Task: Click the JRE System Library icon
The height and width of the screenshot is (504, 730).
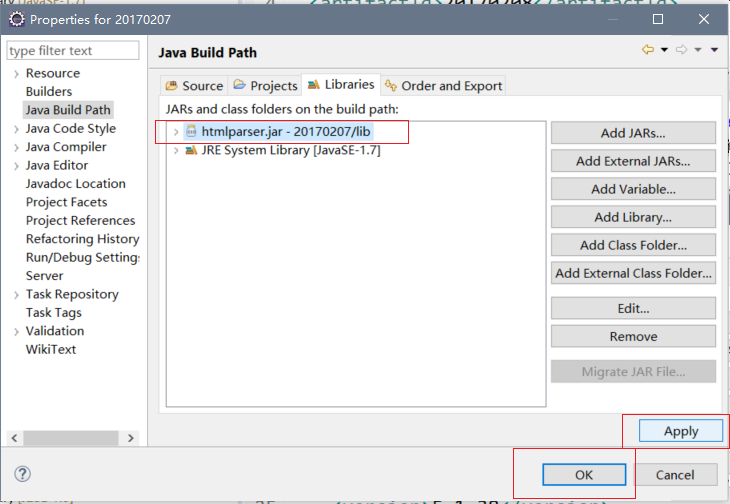Action: click(x=191, y=150)
